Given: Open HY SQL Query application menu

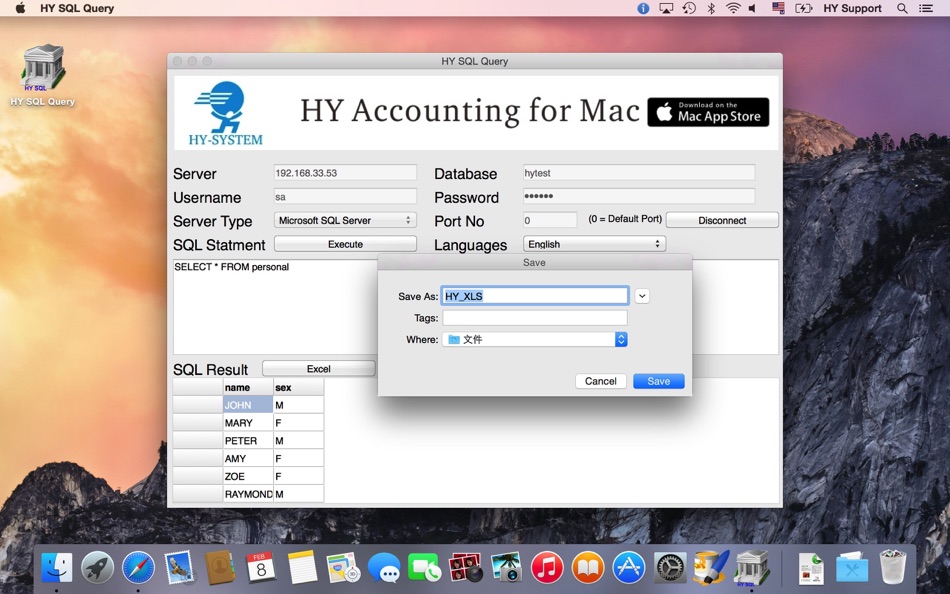Looking at the screenshot, I should coord(77,8).
